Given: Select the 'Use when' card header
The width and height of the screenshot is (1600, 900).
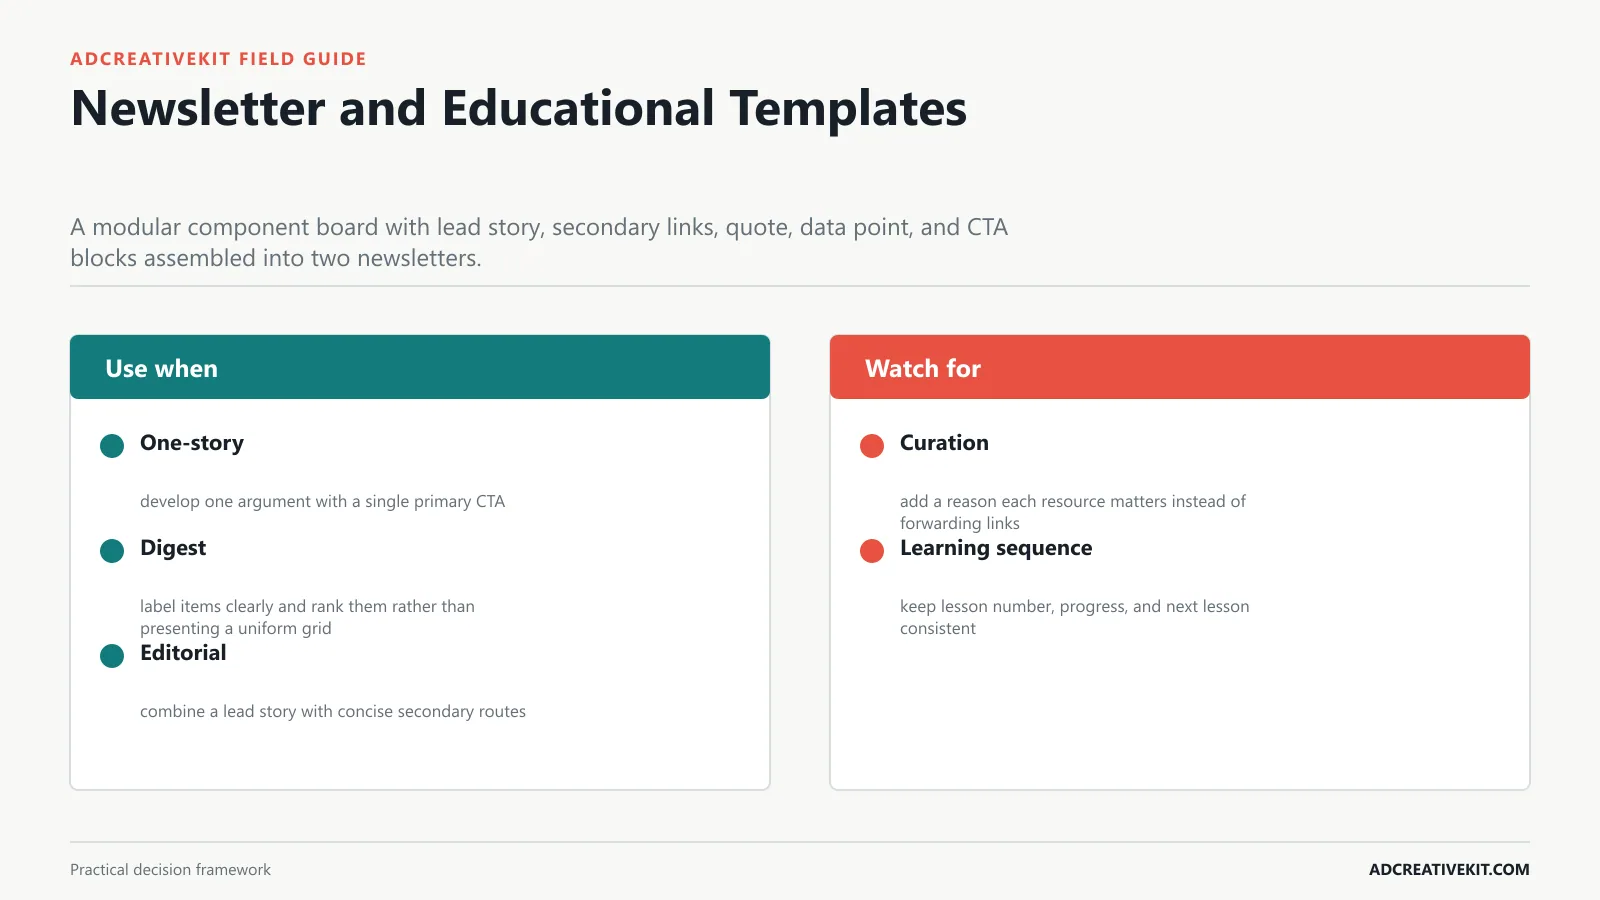Looking at the screenshot, I should 420,367.
